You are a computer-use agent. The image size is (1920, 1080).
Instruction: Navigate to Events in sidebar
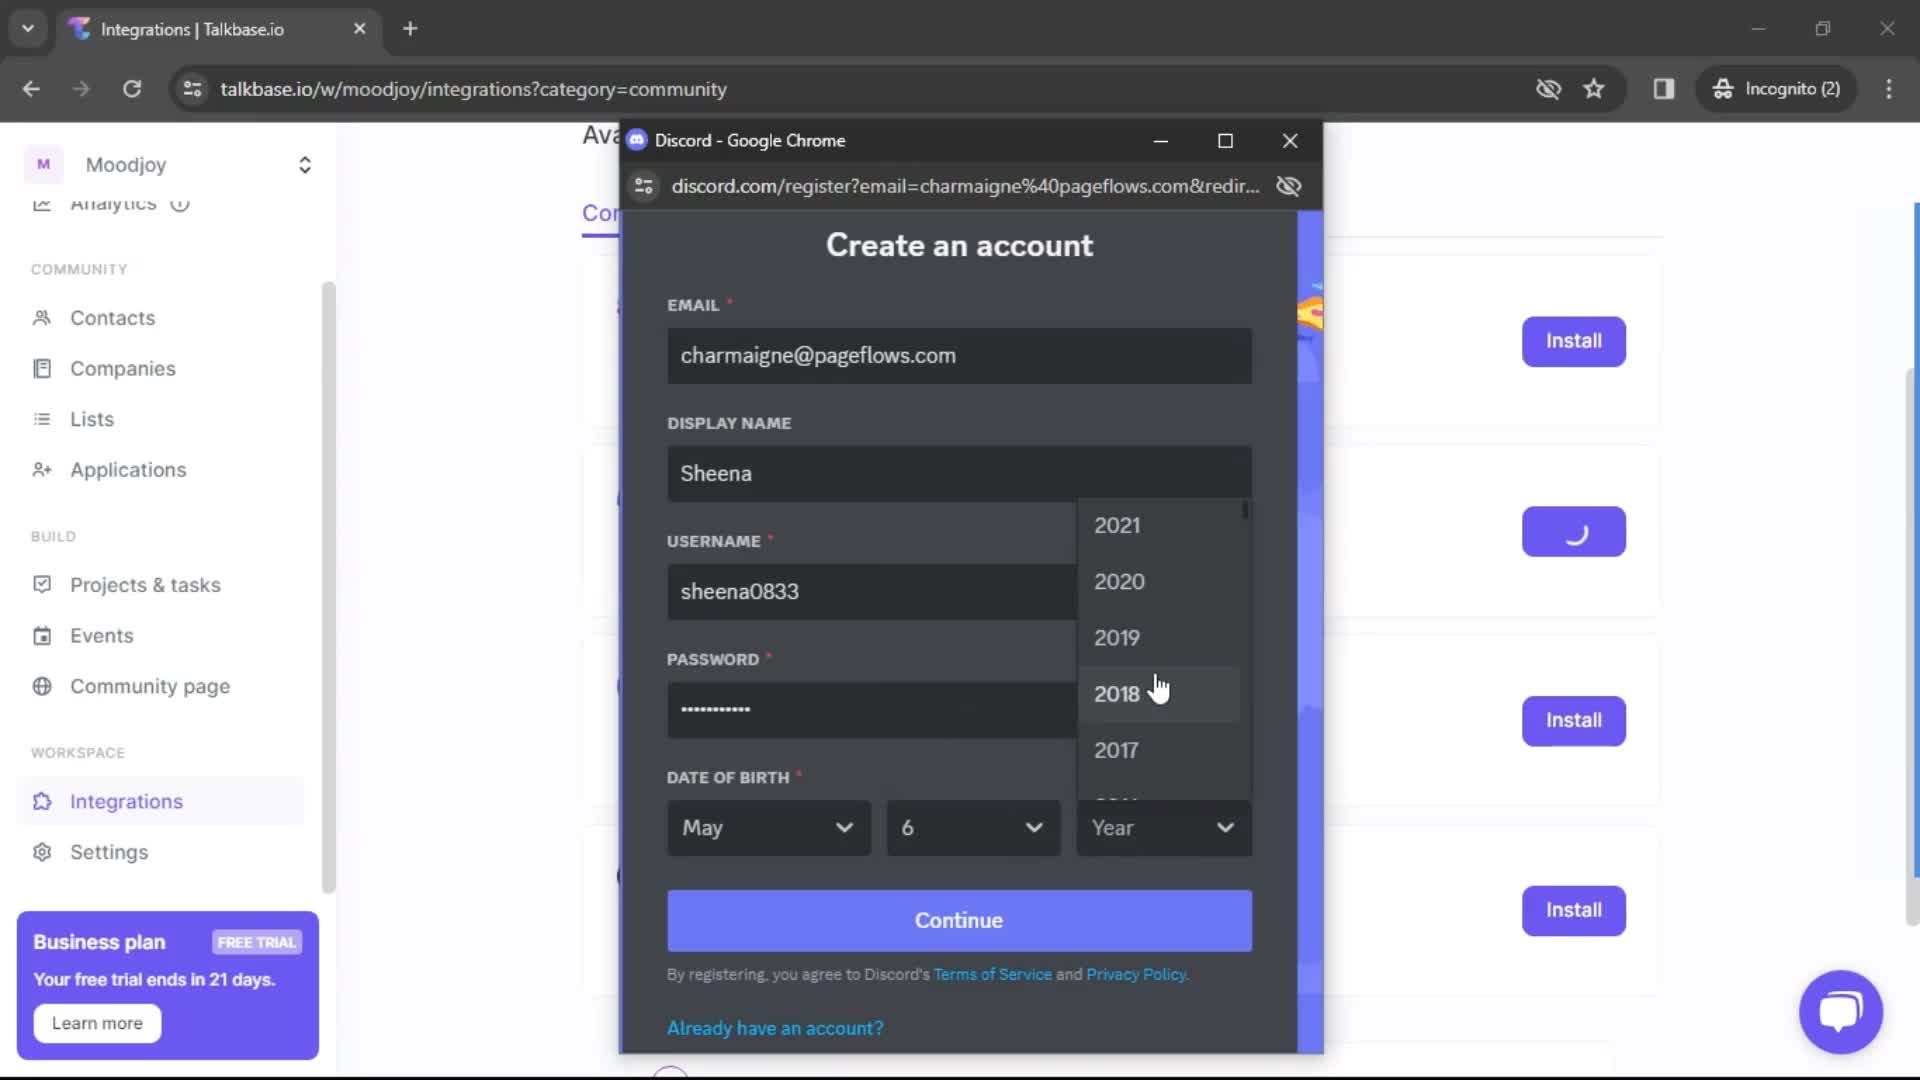(103, 636)
